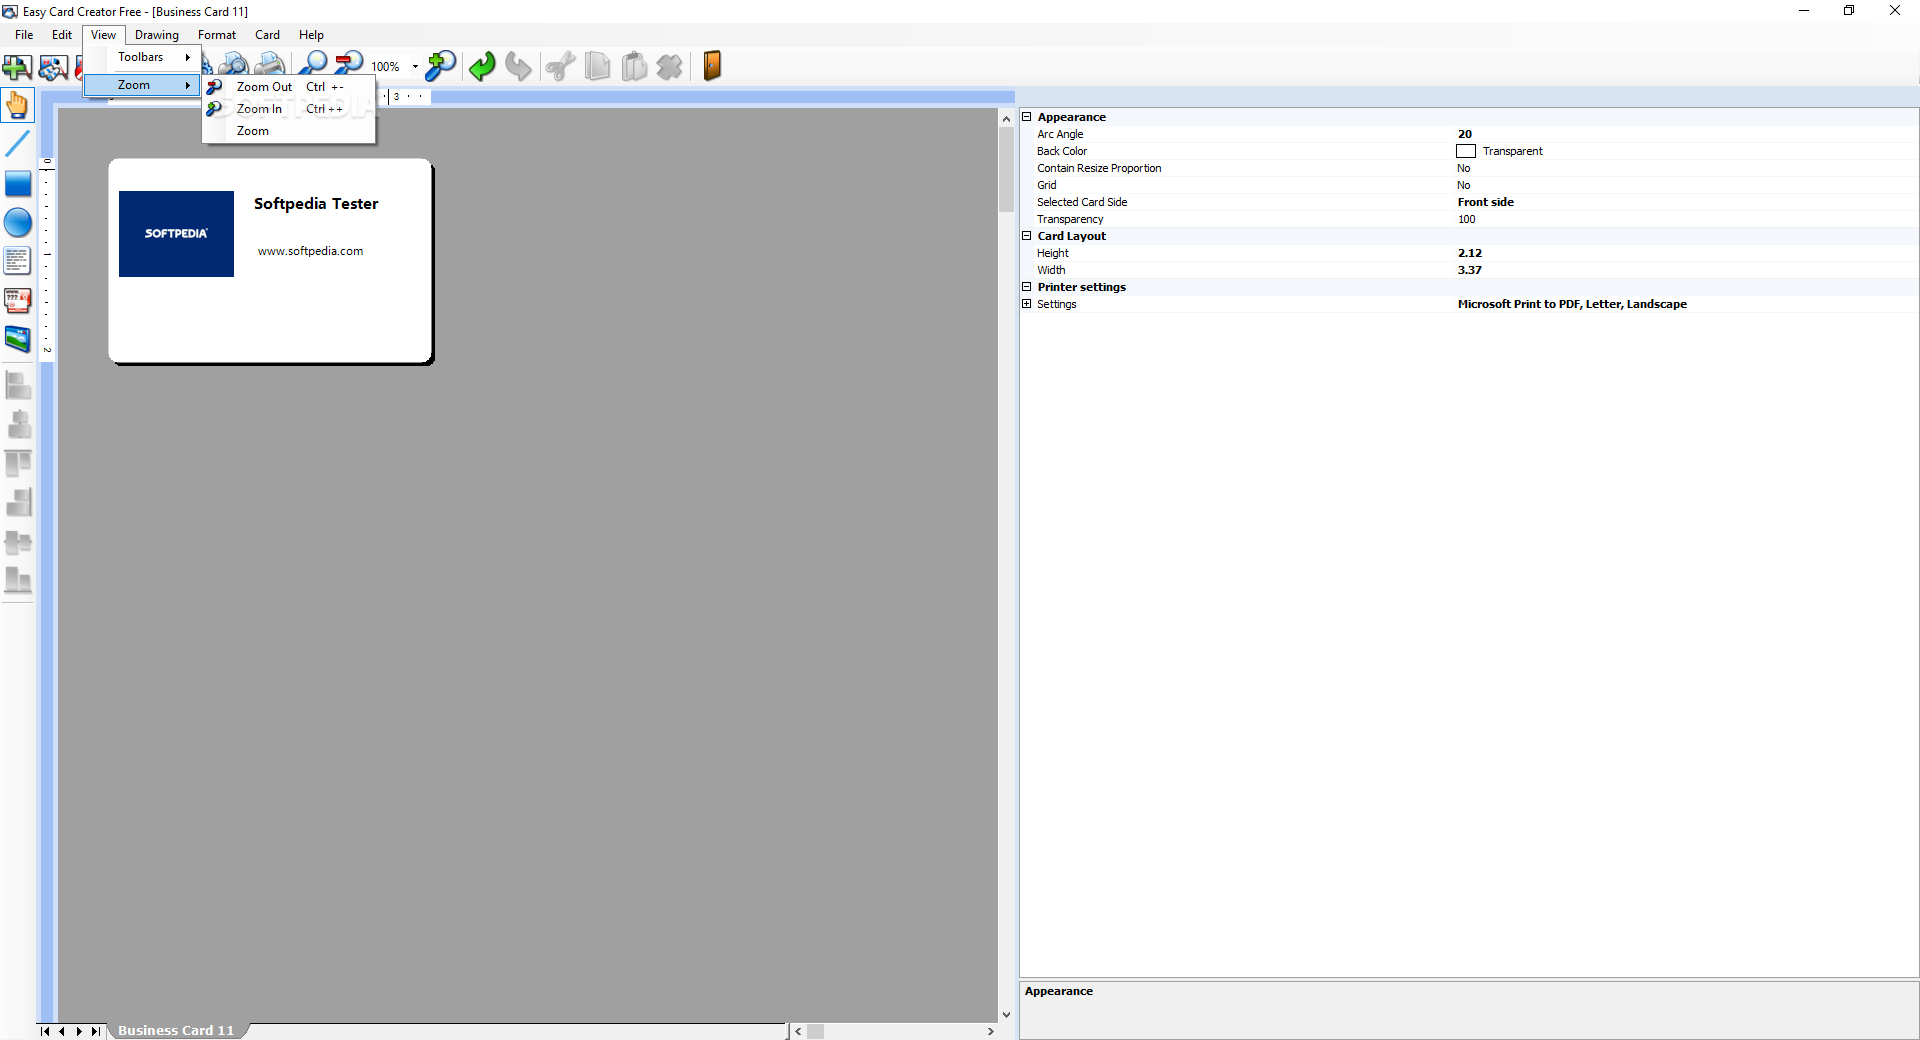1920x1040 pixels.
Task: Click the align top edges icon
Action: tap(18, 463)
